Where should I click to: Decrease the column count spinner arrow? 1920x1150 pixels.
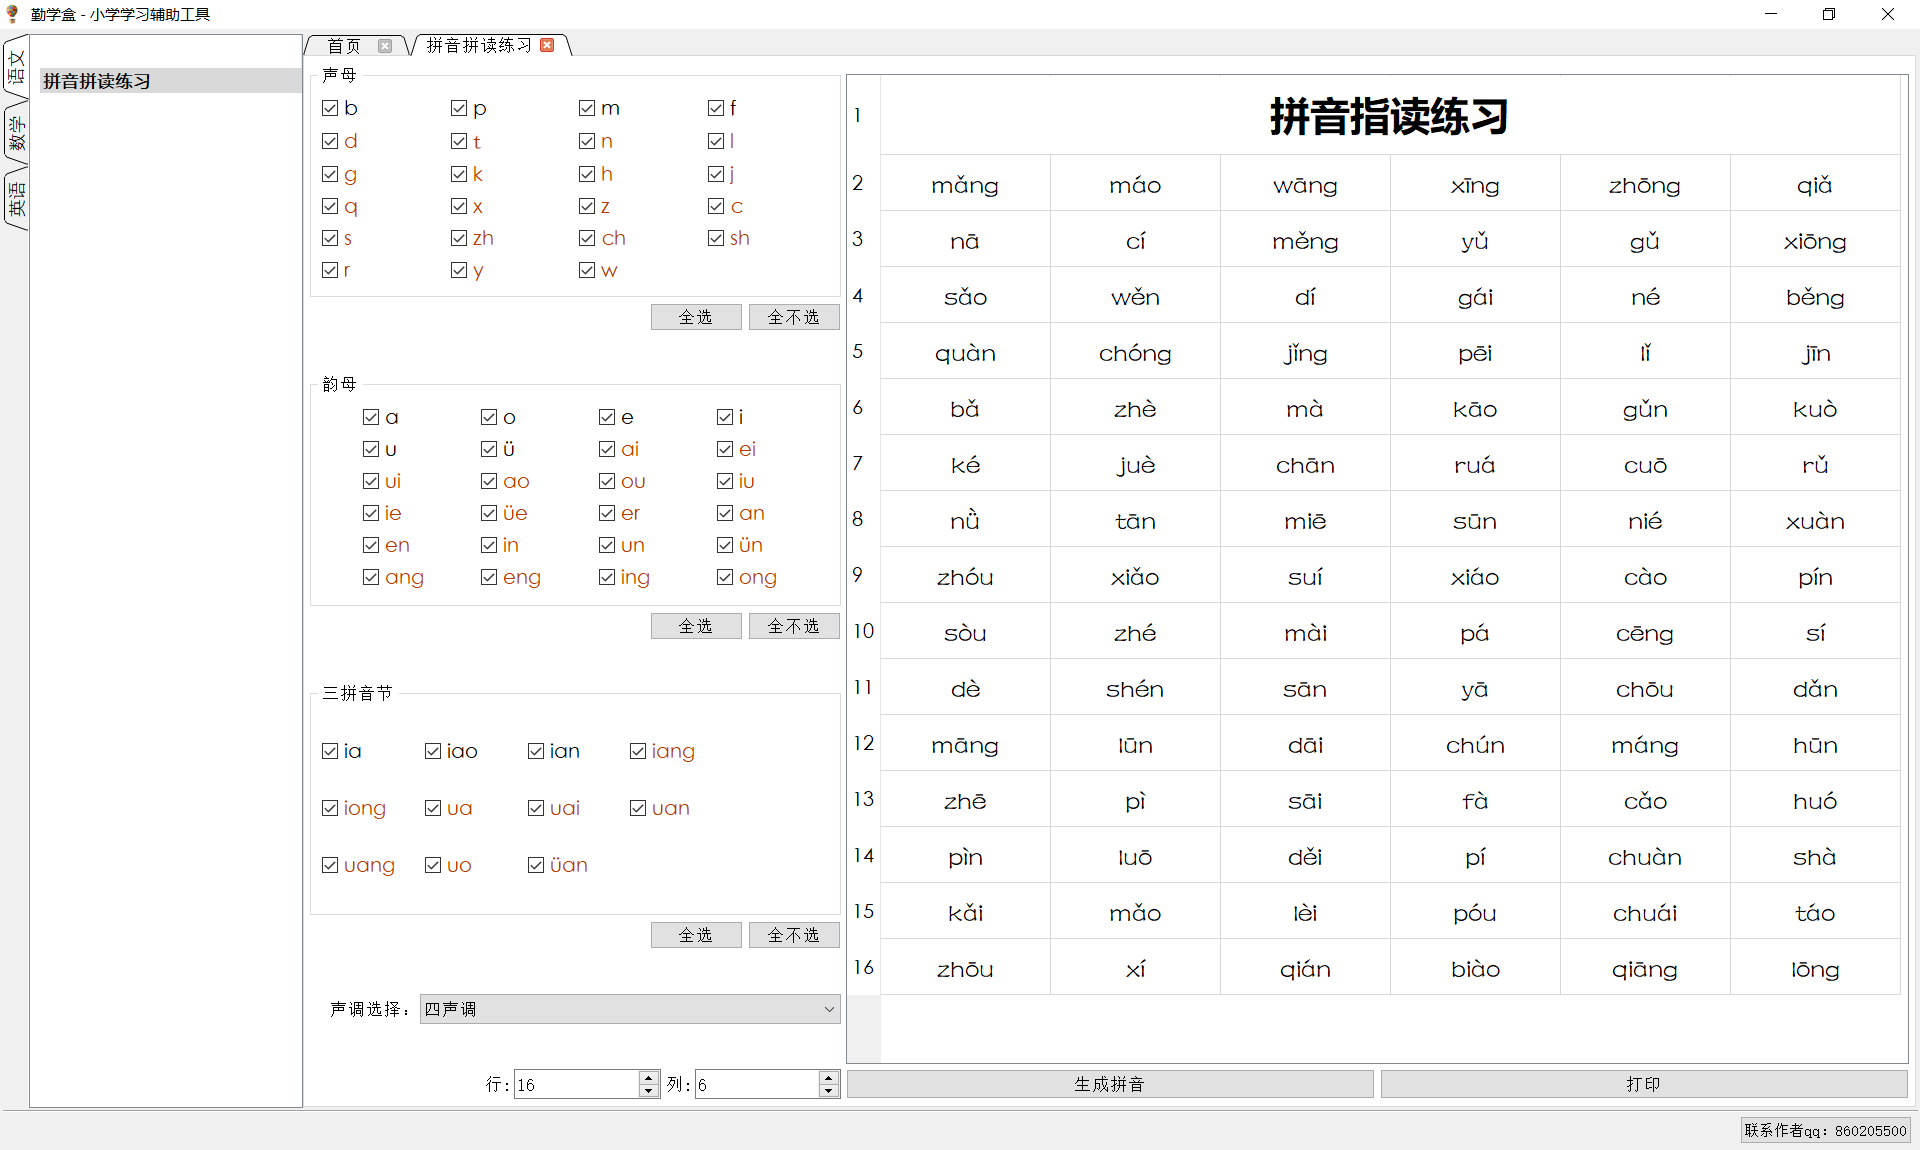828,1091
